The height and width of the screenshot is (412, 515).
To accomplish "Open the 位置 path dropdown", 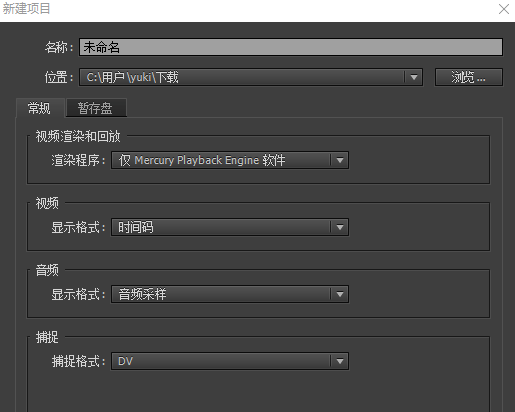I will (x=251, y=77).
